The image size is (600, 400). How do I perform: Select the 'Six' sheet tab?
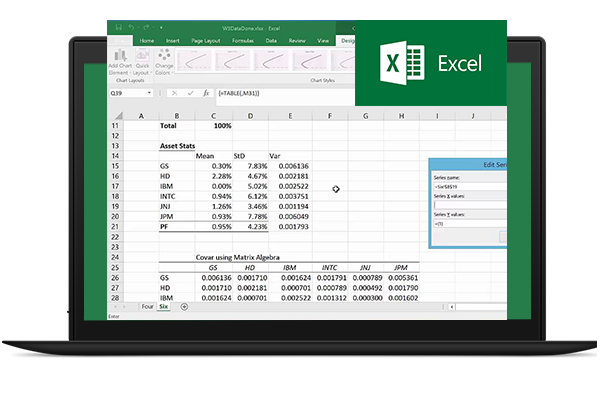pos(163,307)
